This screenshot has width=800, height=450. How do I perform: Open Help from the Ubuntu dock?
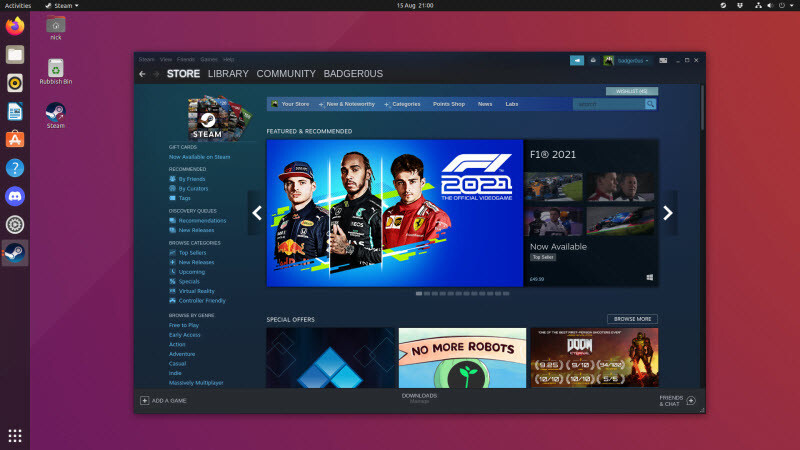point(15,168)
